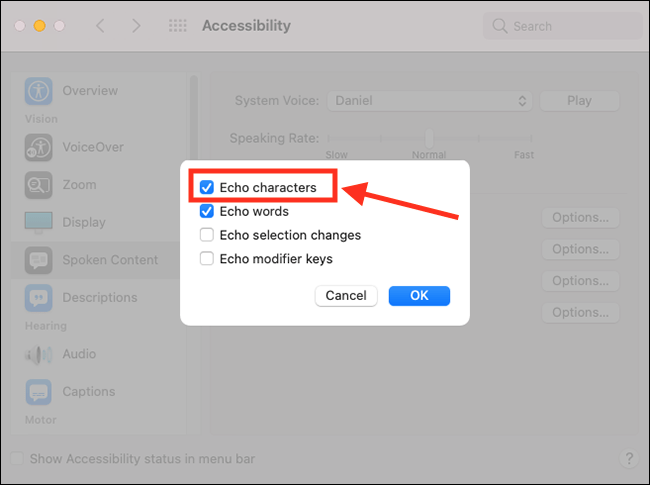The image size is (650, 485).
Task: Adjust the Speaking Rate slider
Action: pos(429,138)
